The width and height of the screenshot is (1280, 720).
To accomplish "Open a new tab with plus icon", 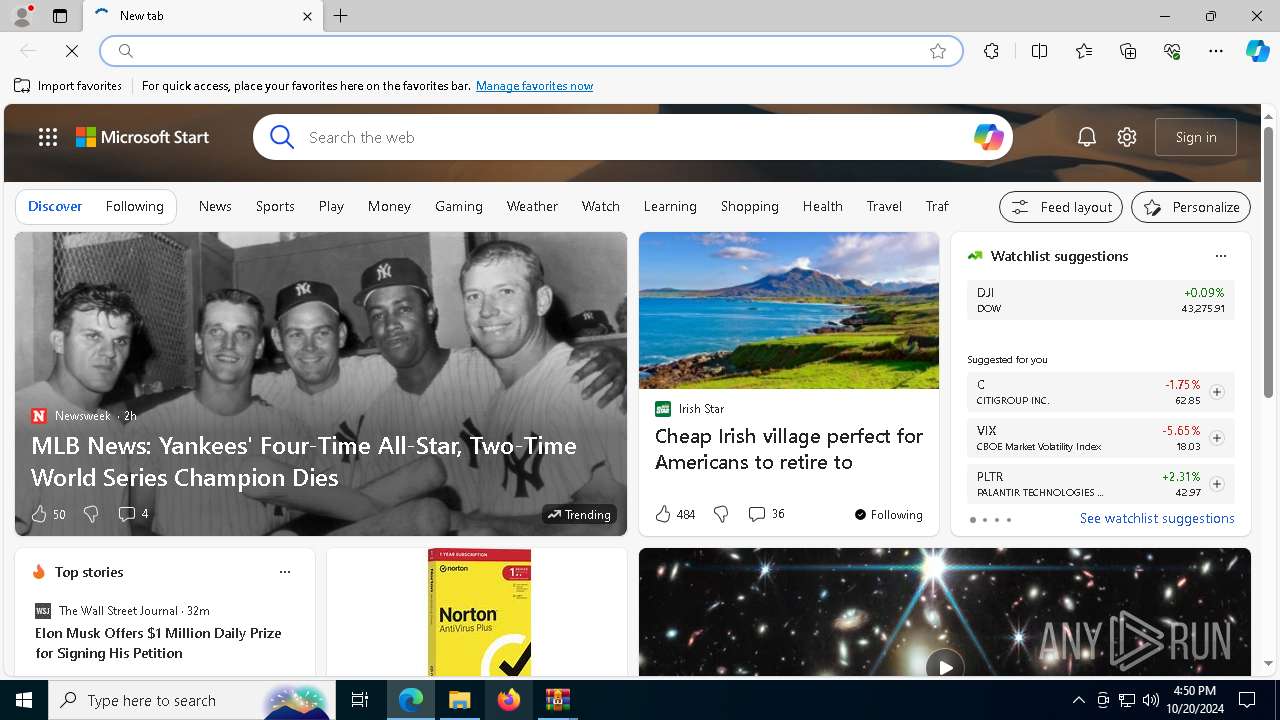I will [341, 16].
